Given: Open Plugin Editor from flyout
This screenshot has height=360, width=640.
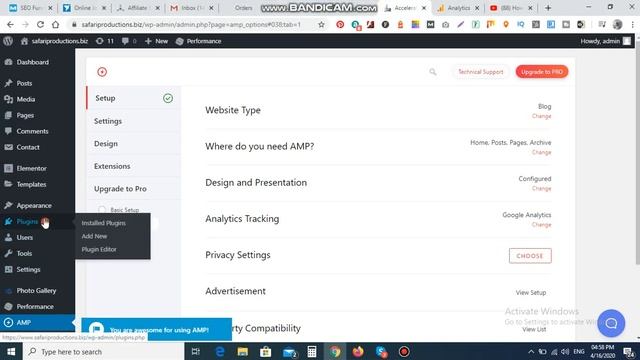Looking at the screenshot, I should coord(99,249).
